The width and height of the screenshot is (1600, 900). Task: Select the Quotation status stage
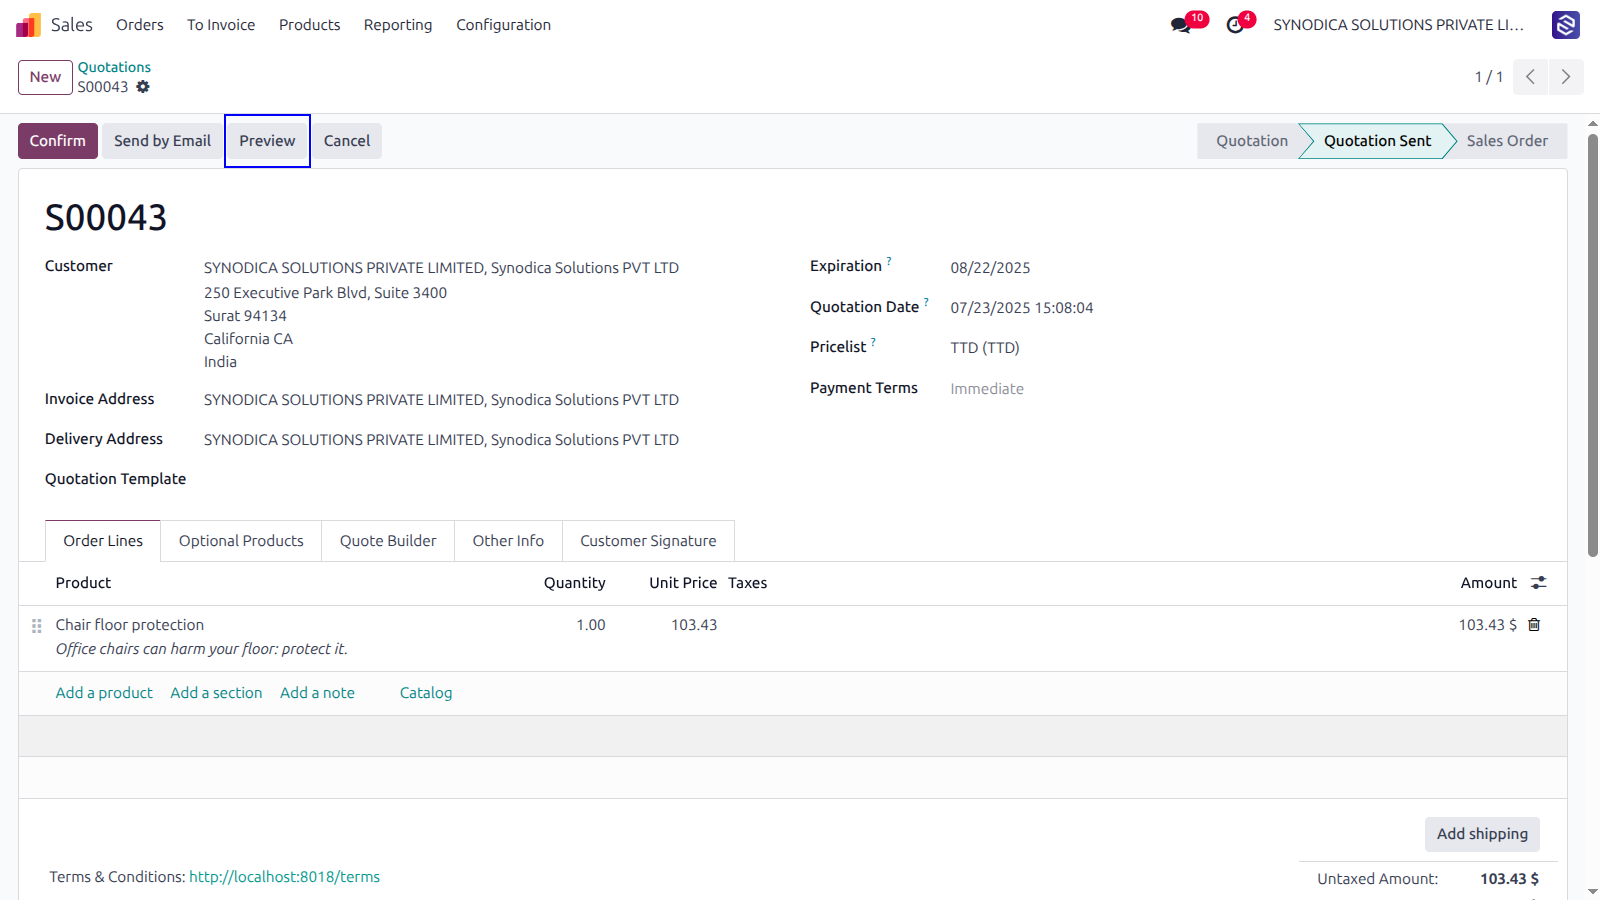tap(1251, 141)
